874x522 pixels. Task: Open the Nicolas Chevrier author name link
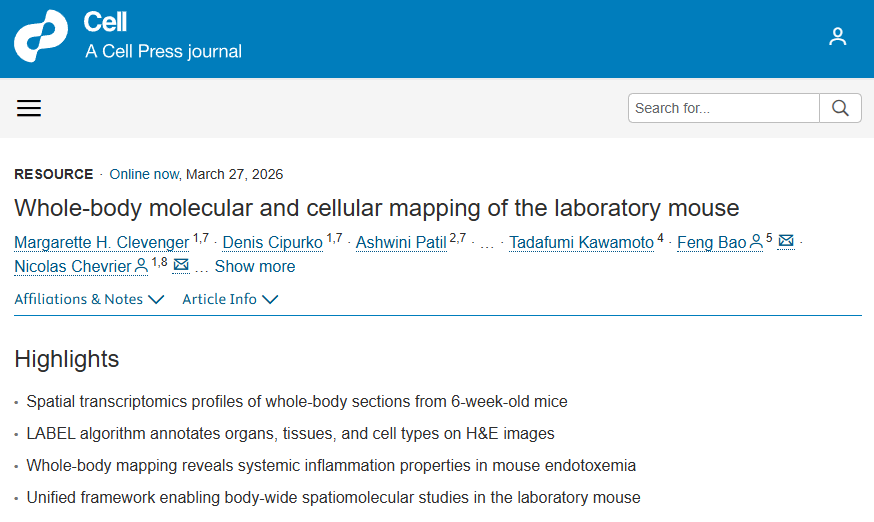(73, 266)
